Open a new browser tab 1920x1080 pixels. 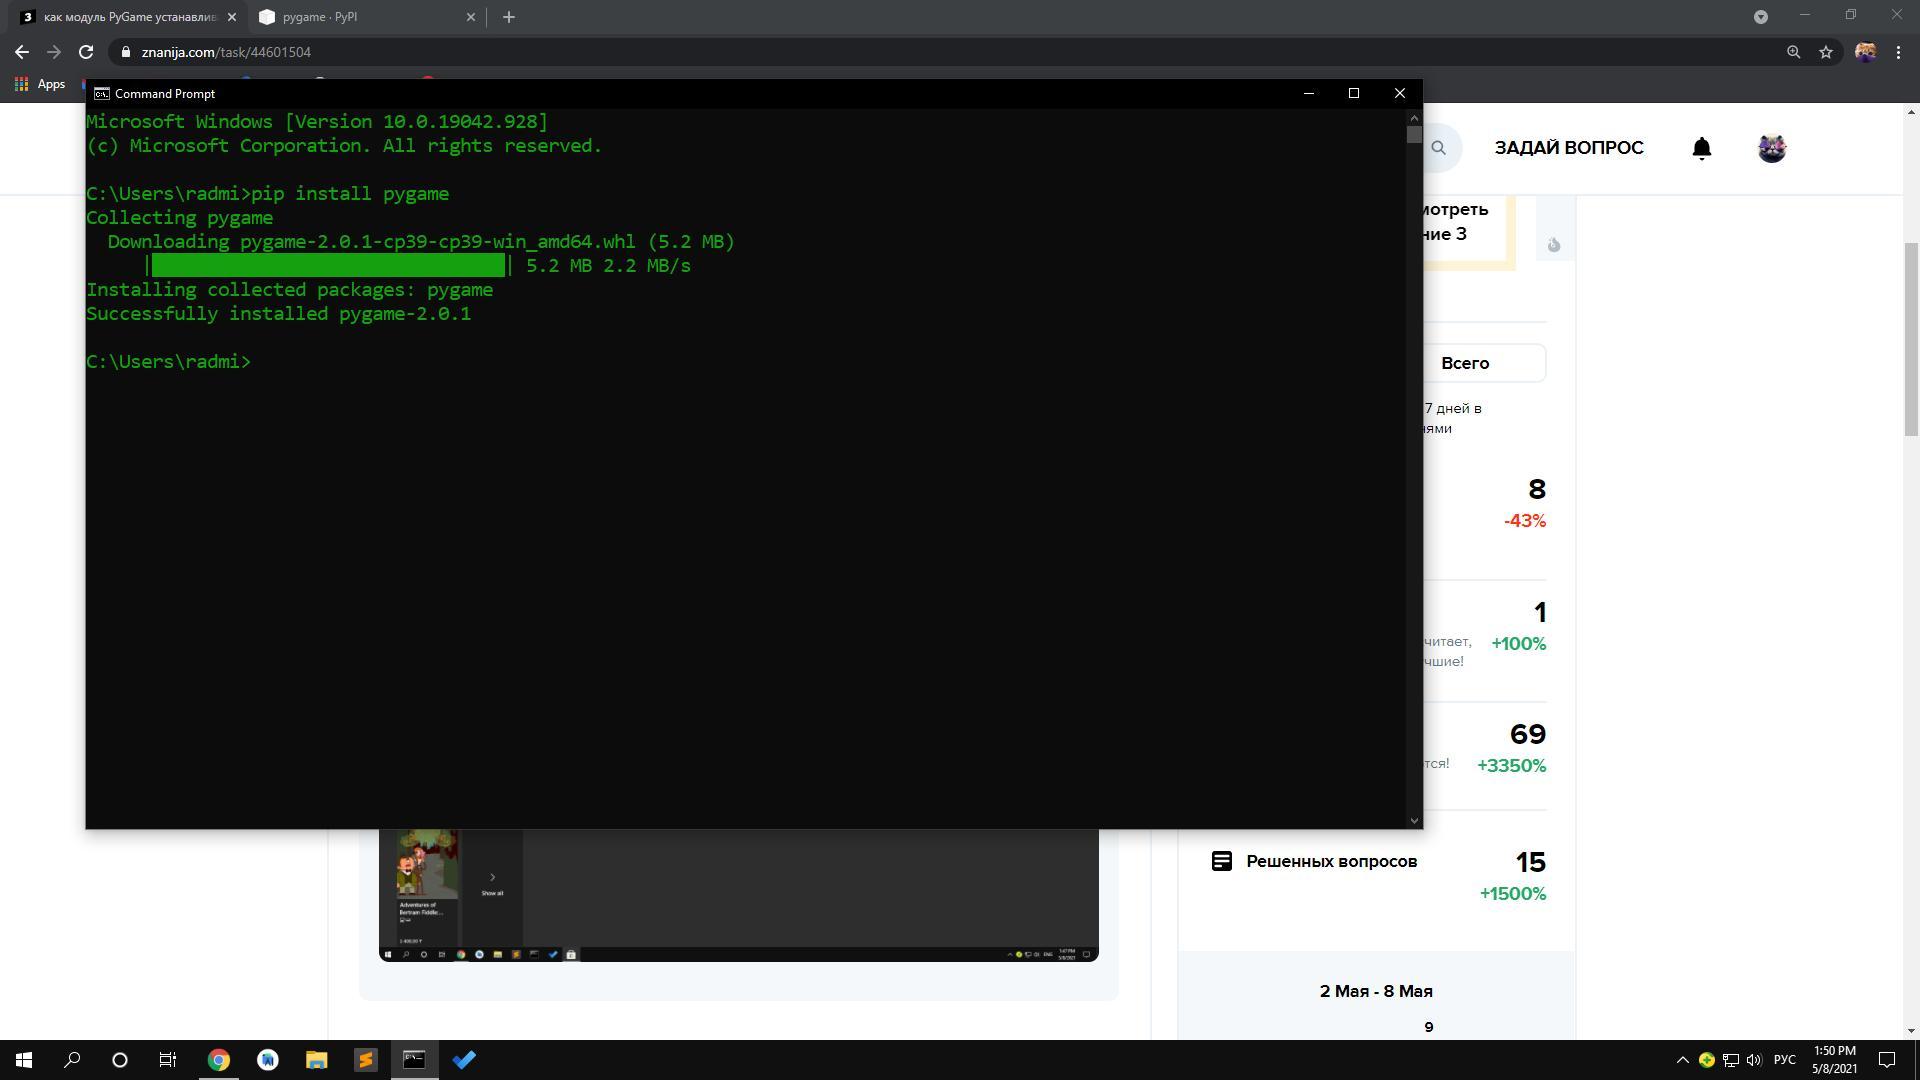[x=508, y=17]
